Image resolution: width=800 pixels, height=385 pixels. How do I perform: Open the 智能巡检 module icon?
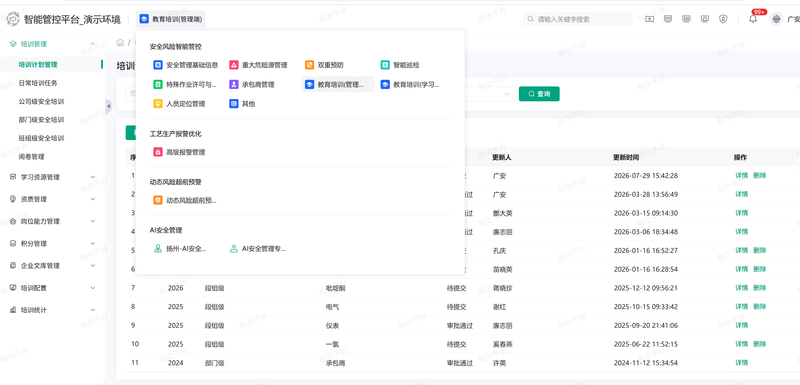pyautogui.click(x=385, y=65)
